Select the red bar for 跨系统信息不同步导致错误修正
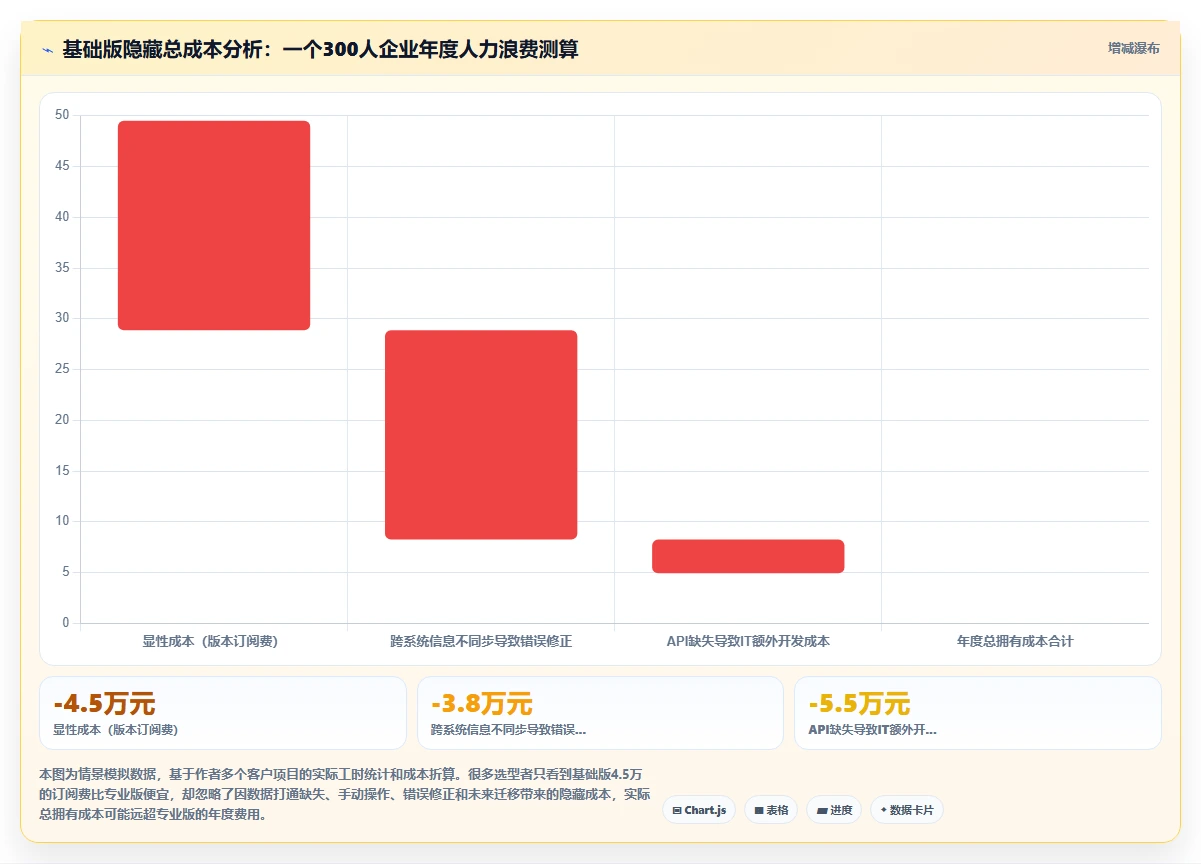This screenshot has width=1201, height=864. click(x=481, y=435)
